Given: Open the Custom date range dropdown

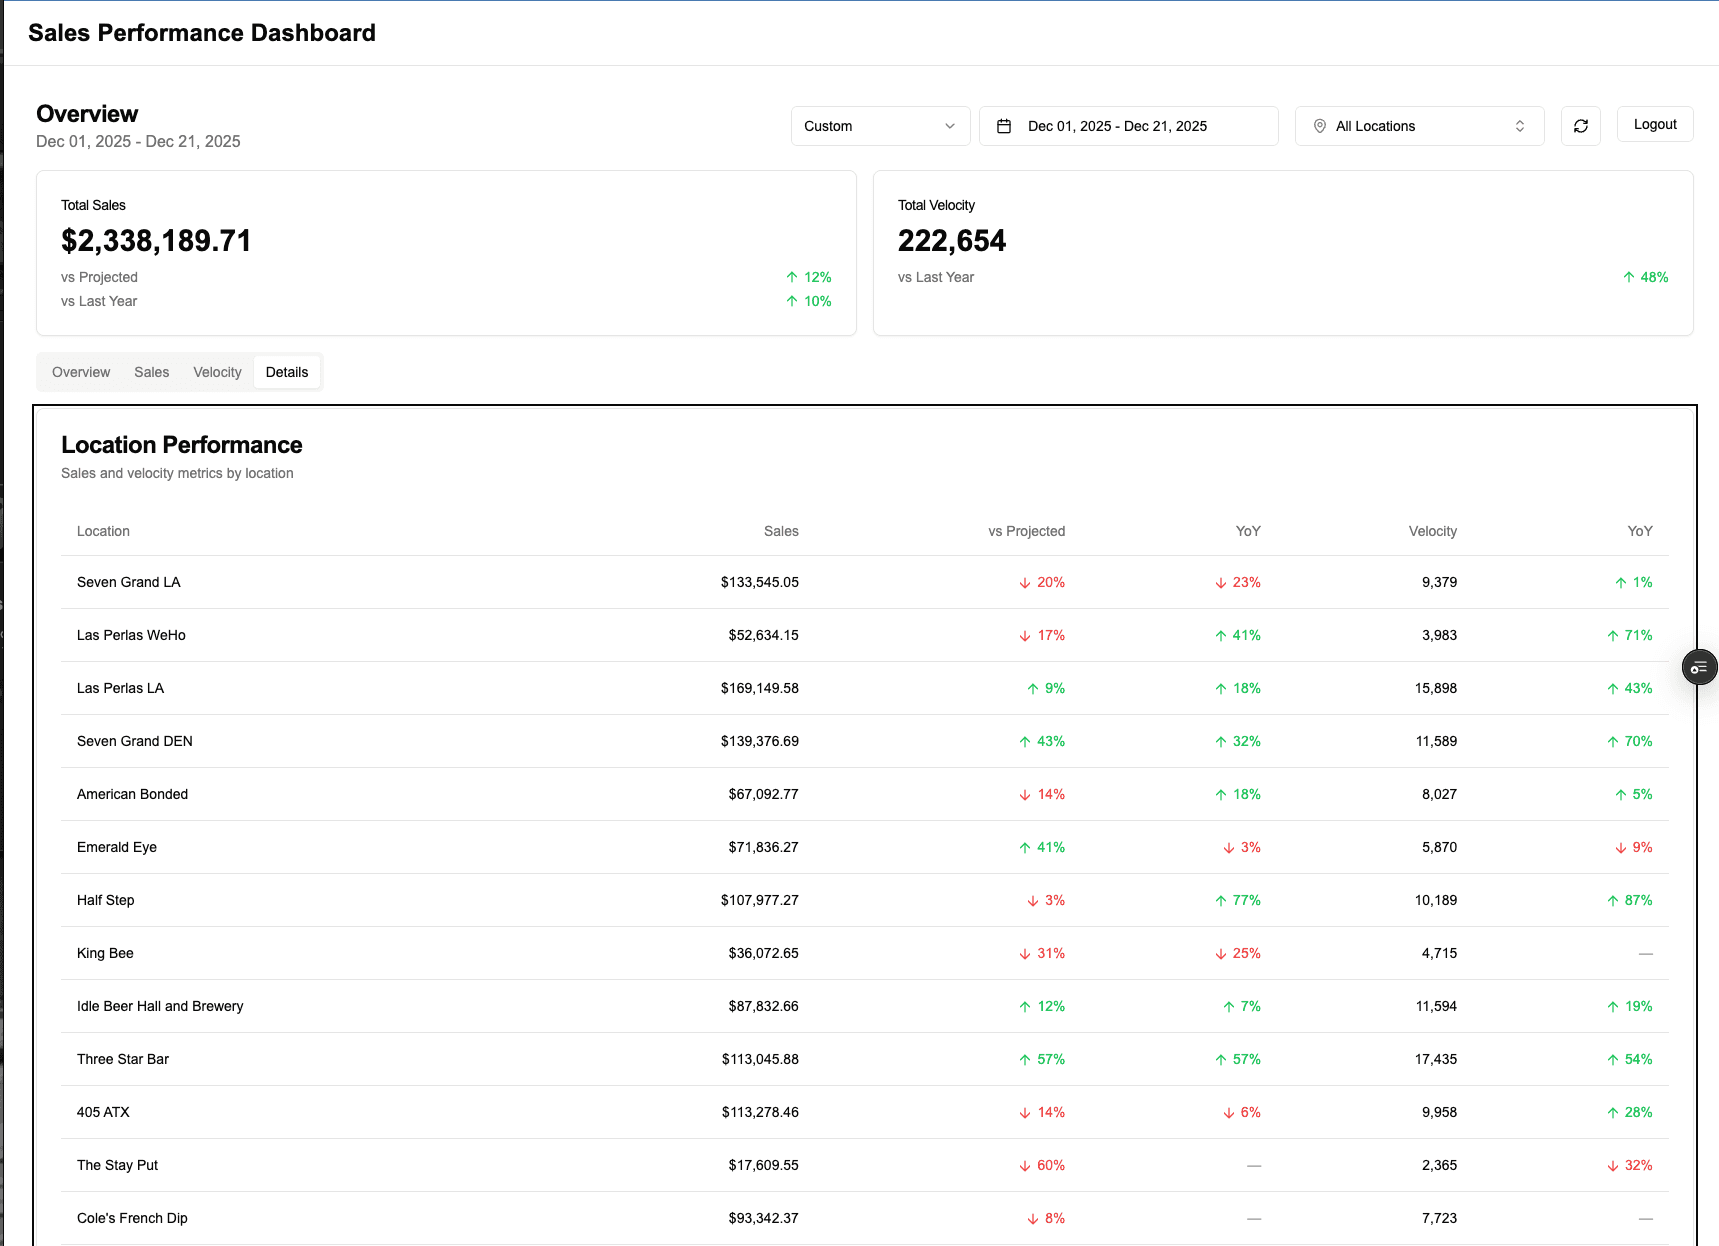Looking at the screenshot, I should pyautogui.click(x=879, y=125).
